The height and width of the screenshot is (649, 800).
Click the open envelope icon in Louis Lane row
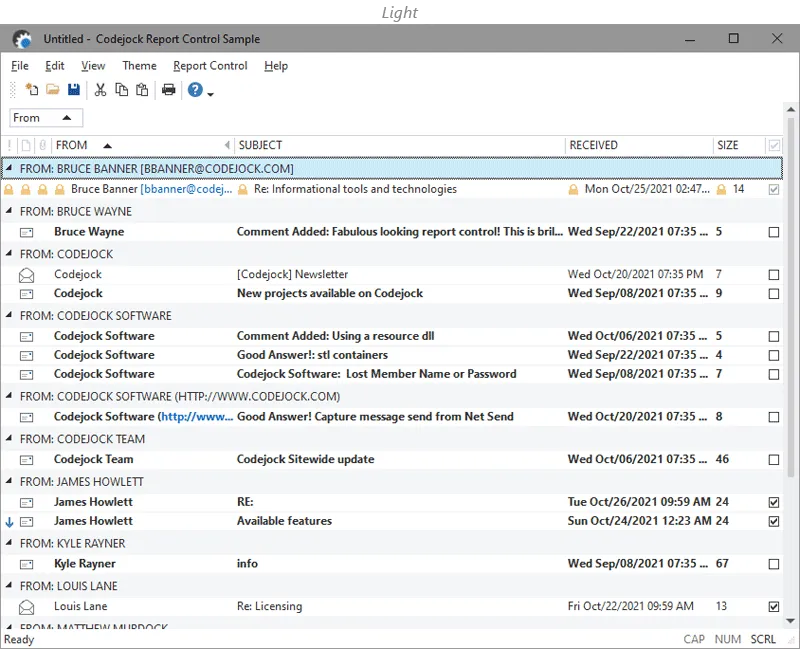(27, 607)
